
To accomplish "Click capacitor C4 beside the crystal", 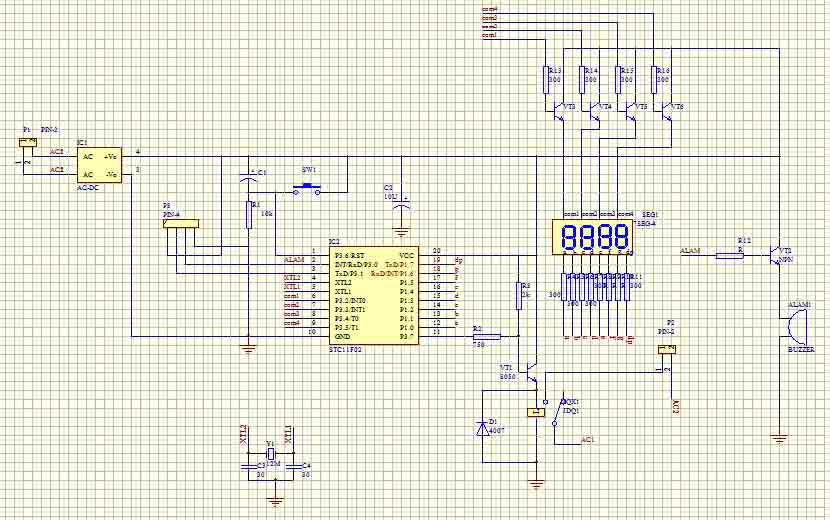I will (x=293, y=467).
